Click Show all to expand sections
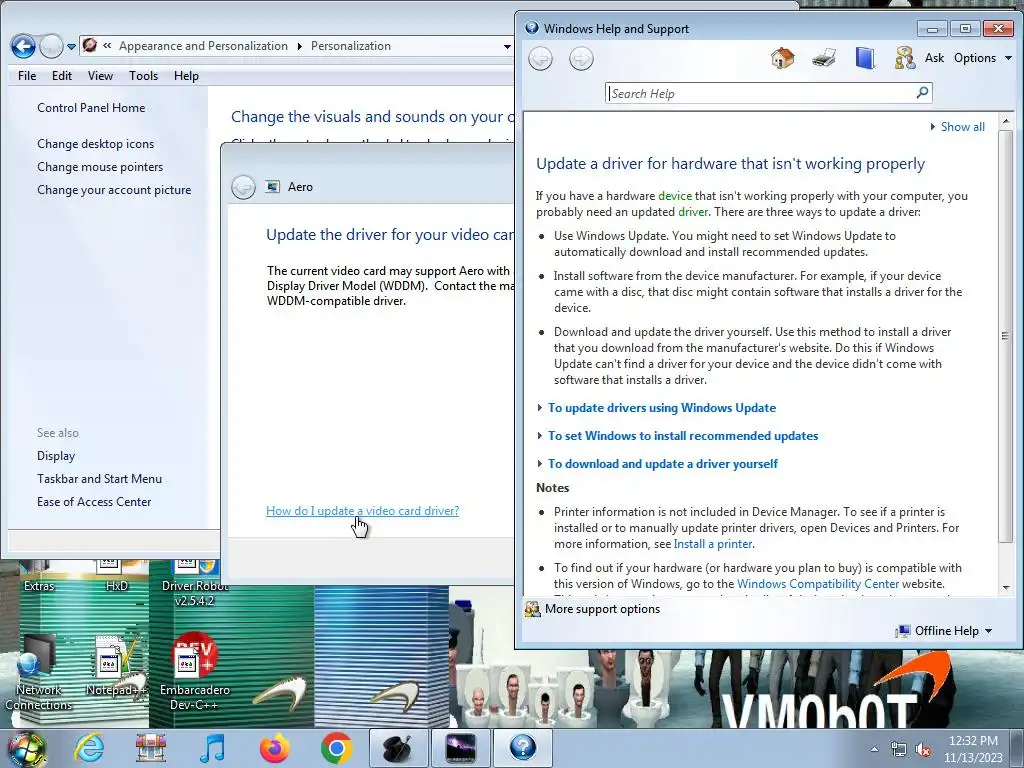The width and height of the screenshot is (1024, 768). click(x=962, y=127)
